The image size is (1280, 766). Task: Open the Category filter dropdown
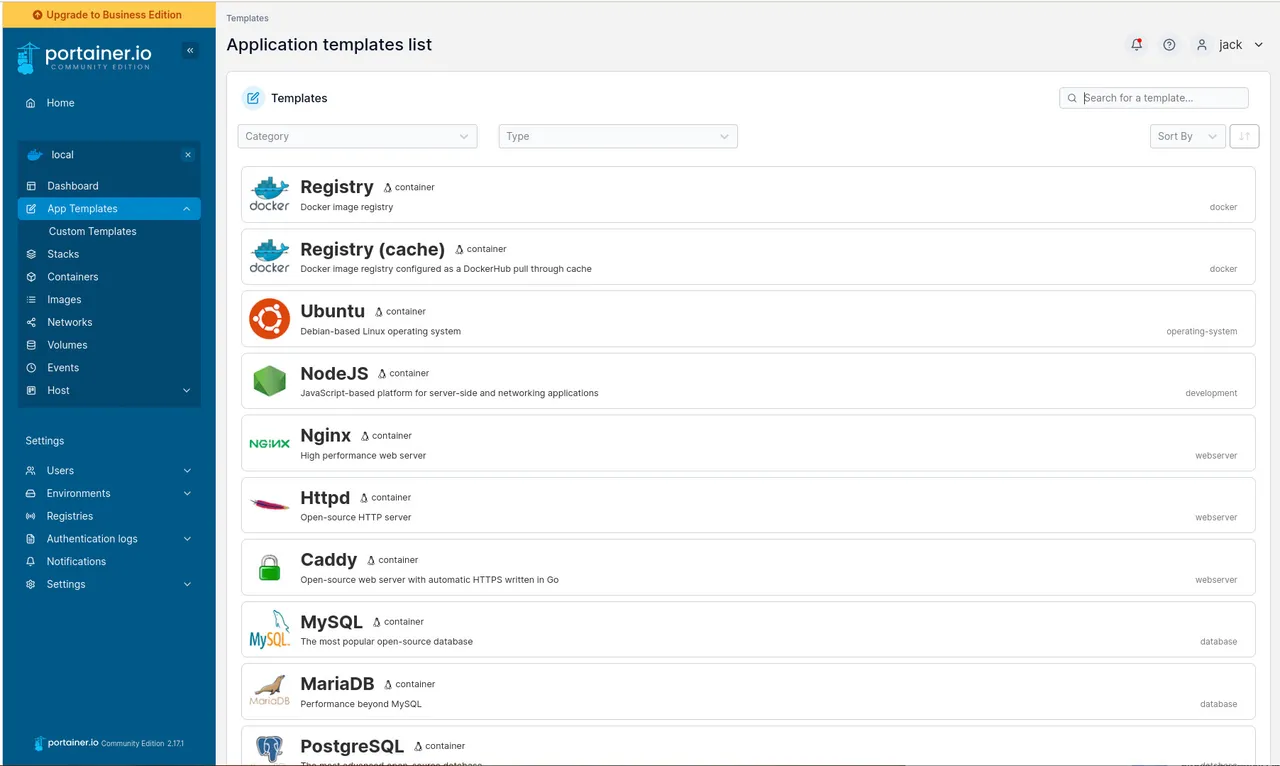tap(357, 136)
